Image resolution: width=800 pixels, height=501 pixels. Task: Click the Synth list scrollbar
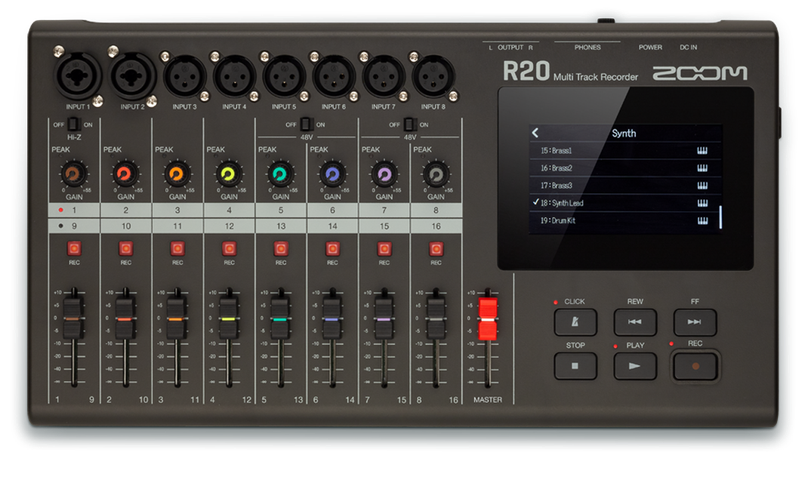pyautogui.click(x=720, y=216)
